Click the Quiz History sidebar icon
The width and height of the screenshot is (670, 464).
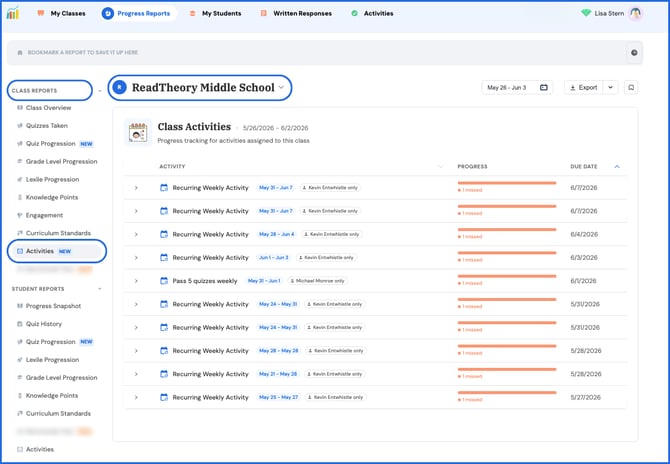click(20, 324)
